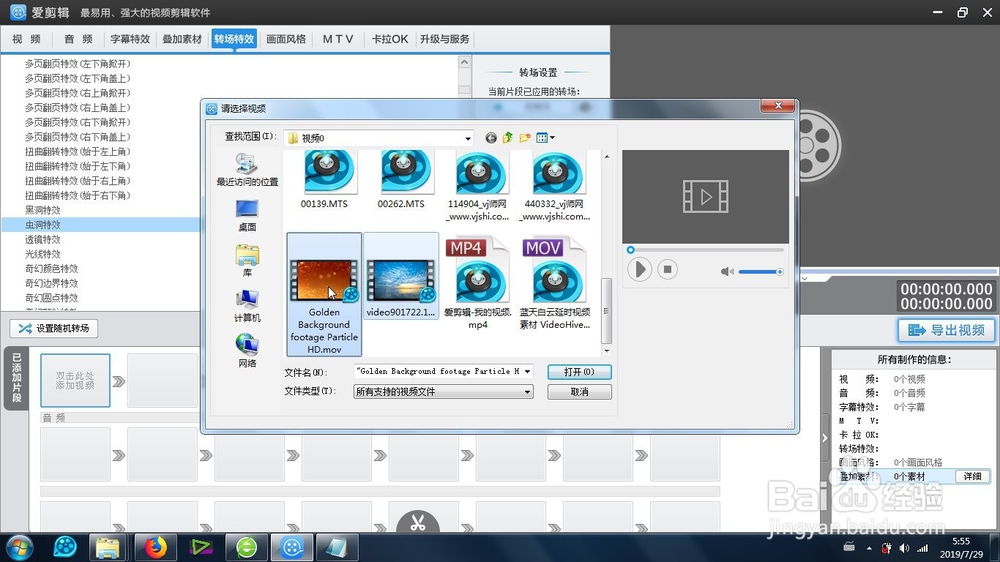1000x562 pixels.
Task: Open Libraries in dialog sidebar
Action: tap(247, 261)
